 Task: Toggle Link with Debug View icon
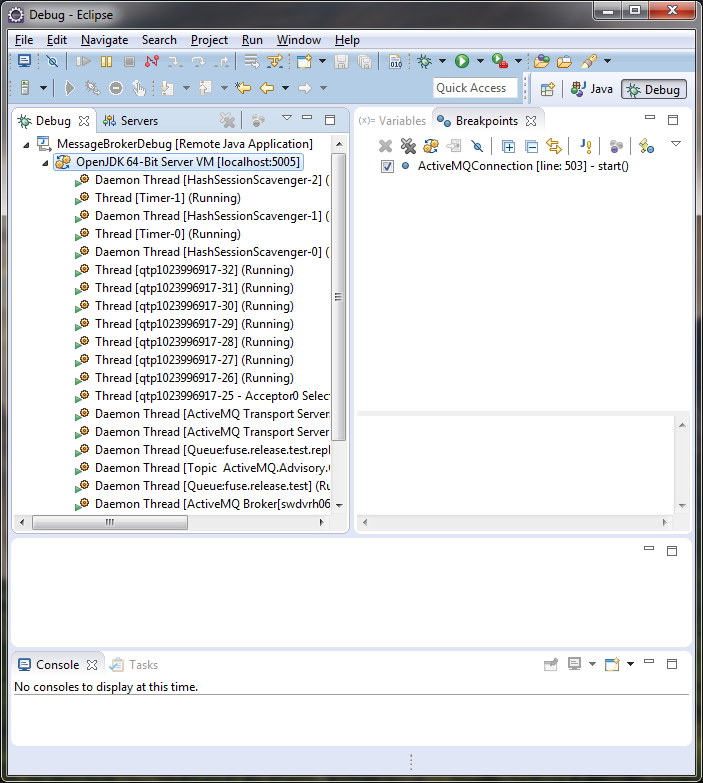coord(554,146)
